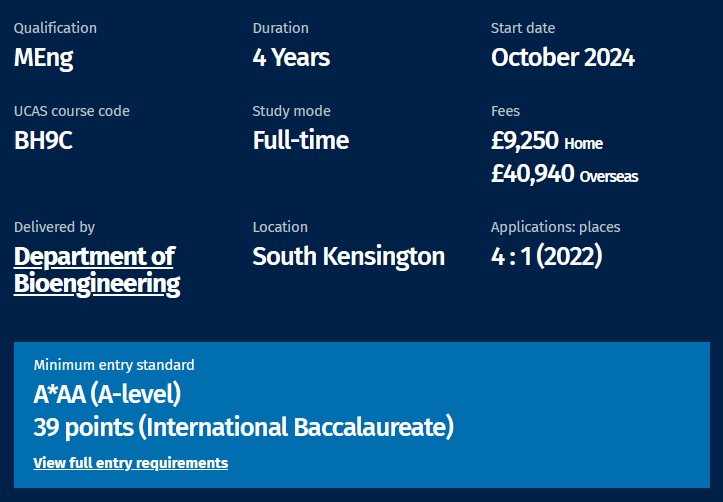Image resolution: width=723 pixels, height=502 pixels.
Task: Click the Minimum entry standard label
Action: (x=114, y=365)
